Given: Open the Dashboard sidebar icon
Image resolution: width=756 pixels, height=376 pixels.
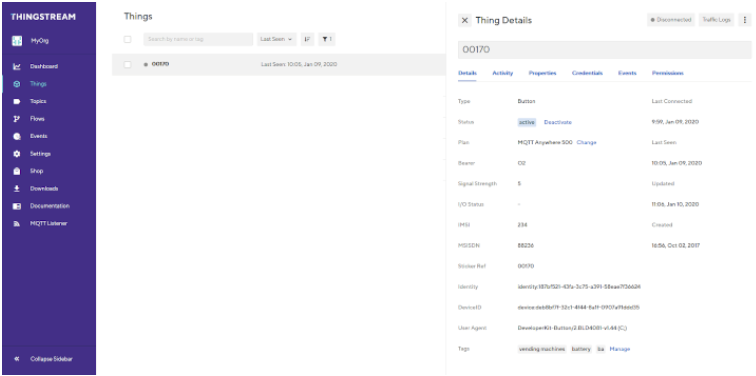Looking at the screenshot, I should [x=17, y=67].
